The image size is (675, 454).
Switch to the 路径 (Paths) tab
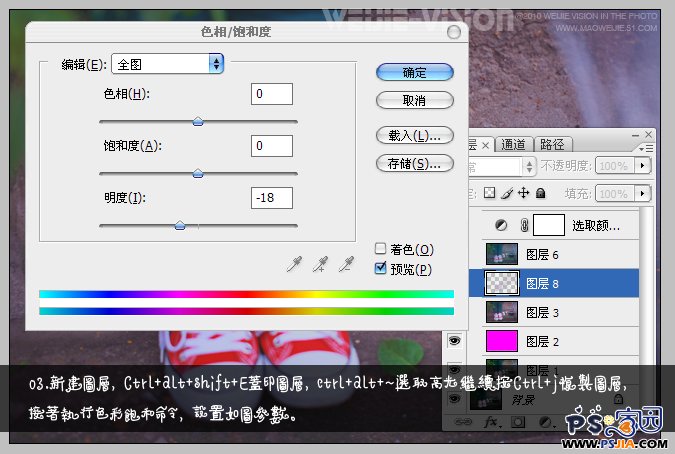coord(551,144)
